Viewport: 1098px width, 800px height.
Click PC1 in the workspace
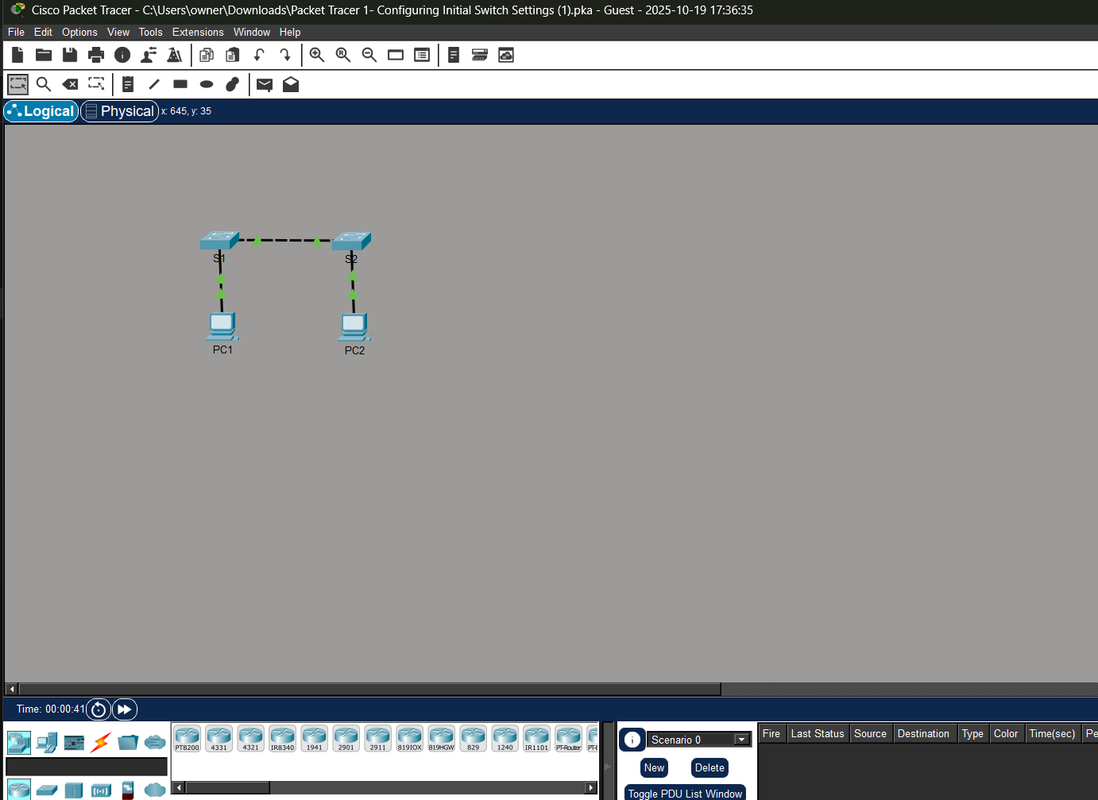(222, 326)
